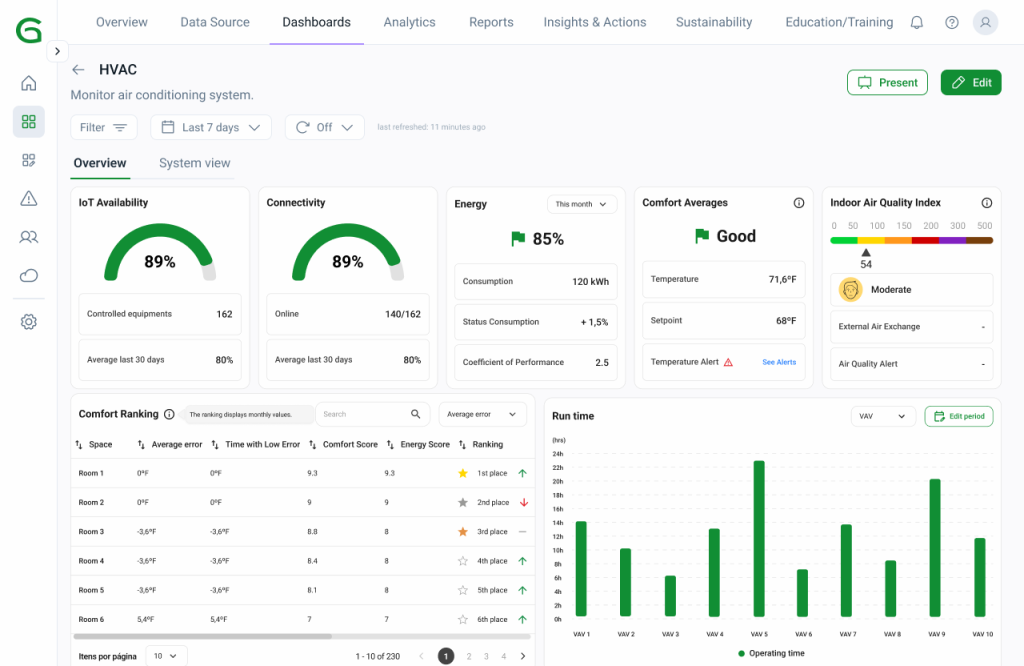
Task: Open settings gear in left sidebar
Action: click(29, 321)
